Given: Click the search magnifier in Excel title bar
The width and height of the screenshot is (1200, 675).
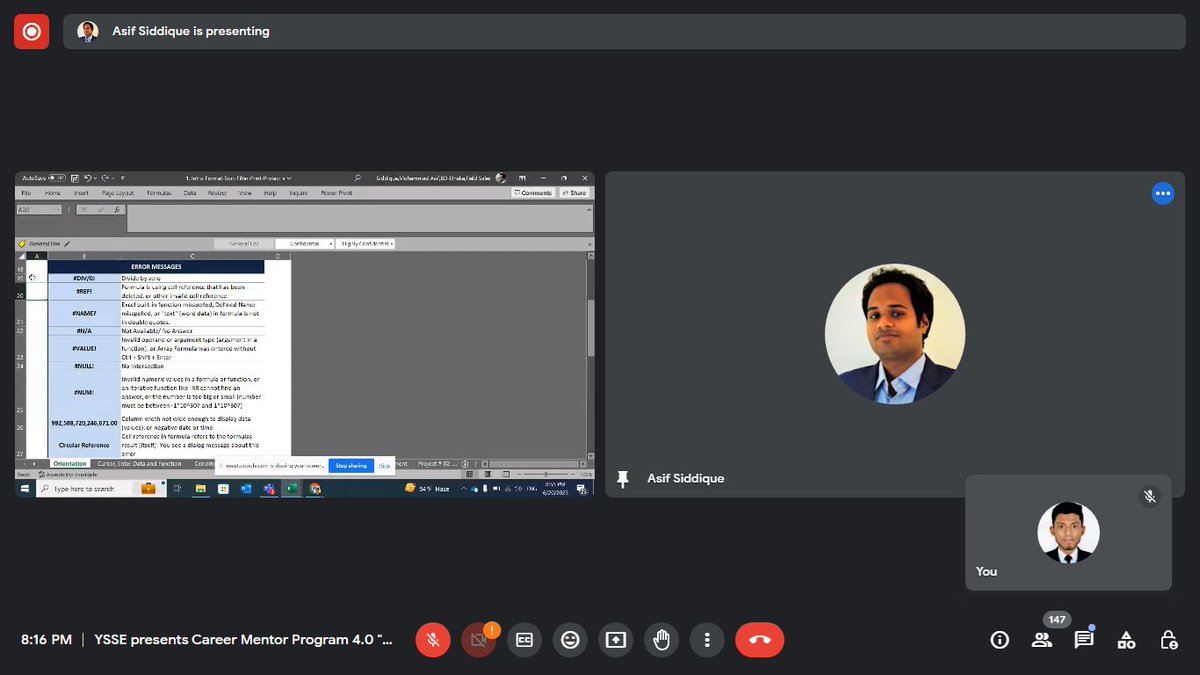Looking at the screenshot, I should (357, 178).
